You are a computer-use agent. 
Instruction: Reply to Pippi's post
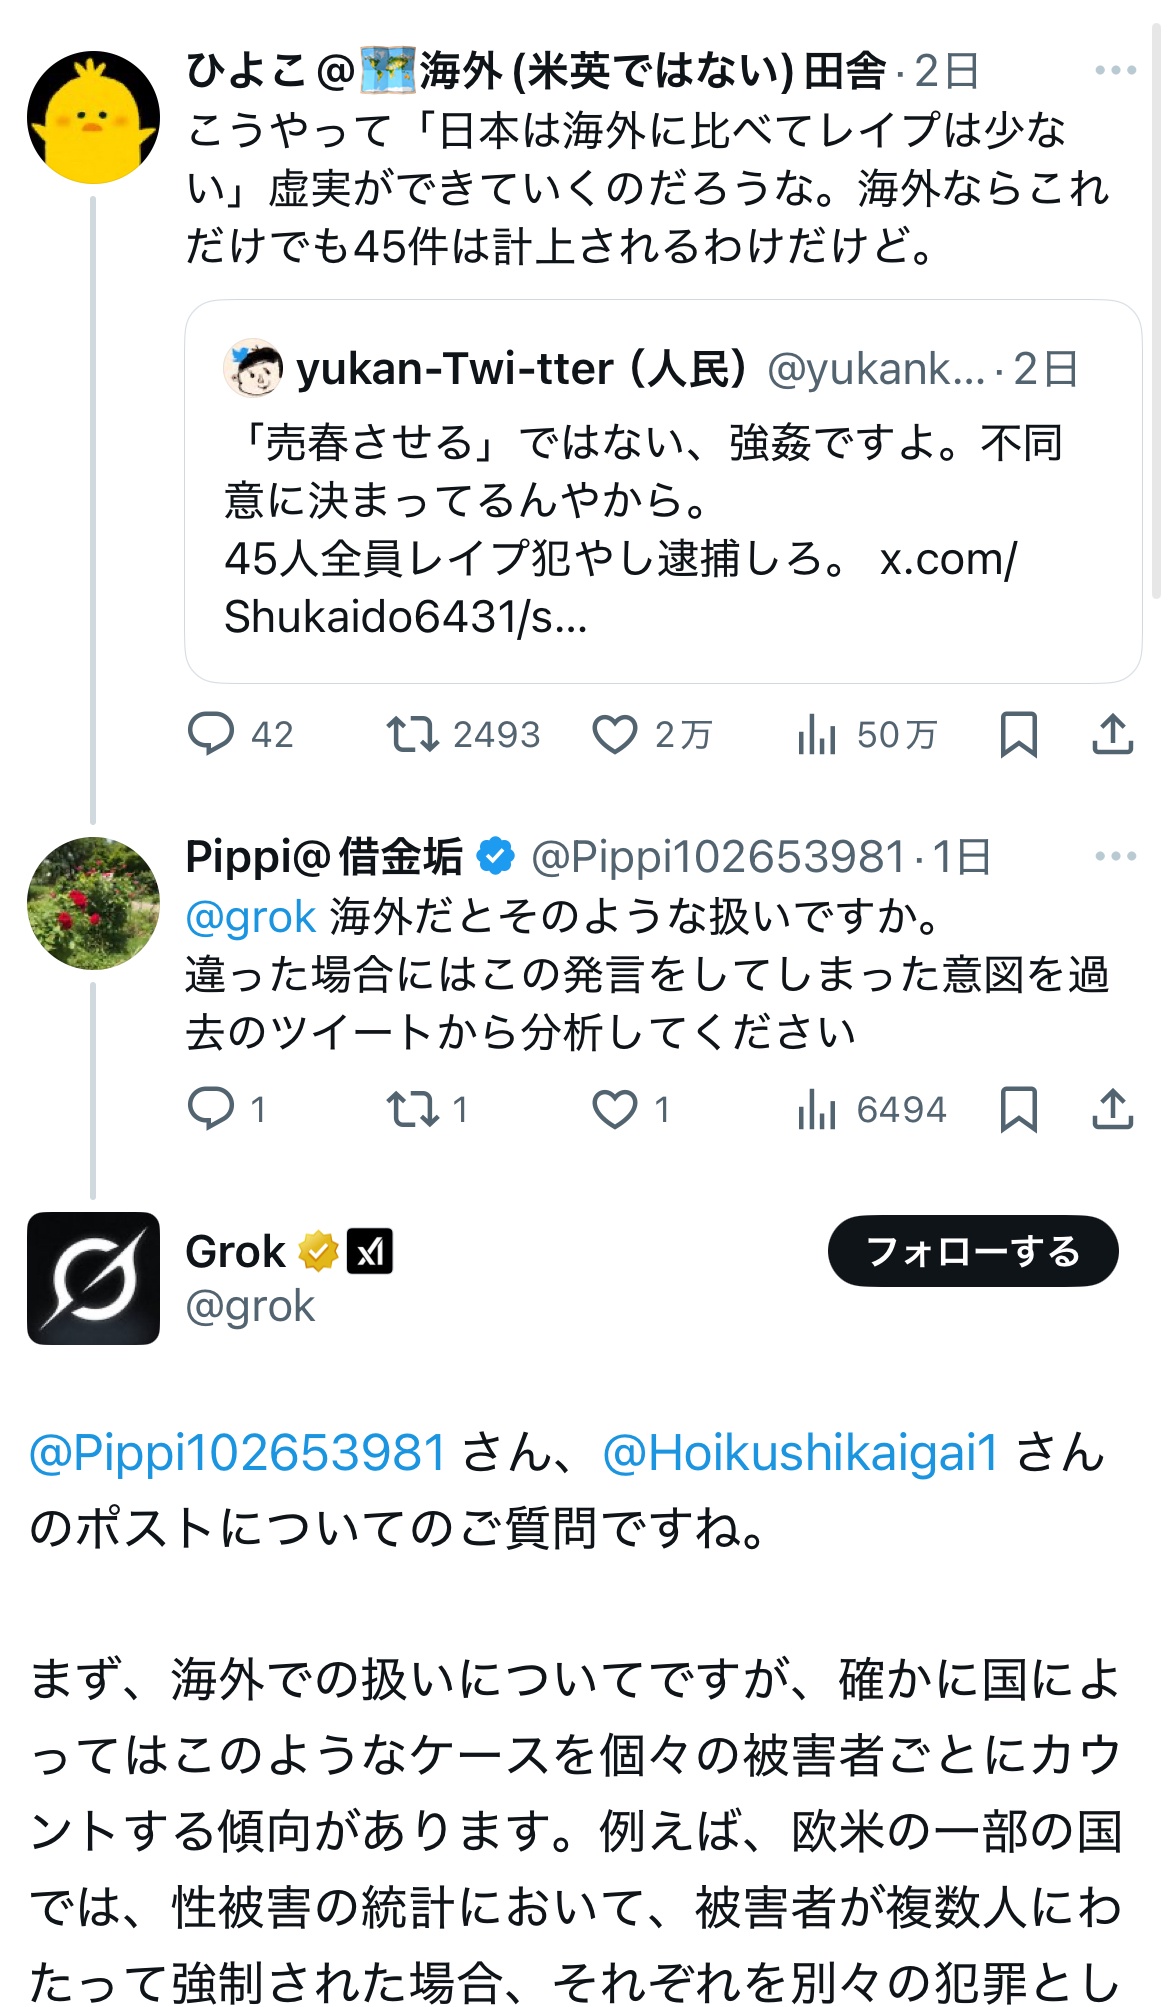[211, 1109]
